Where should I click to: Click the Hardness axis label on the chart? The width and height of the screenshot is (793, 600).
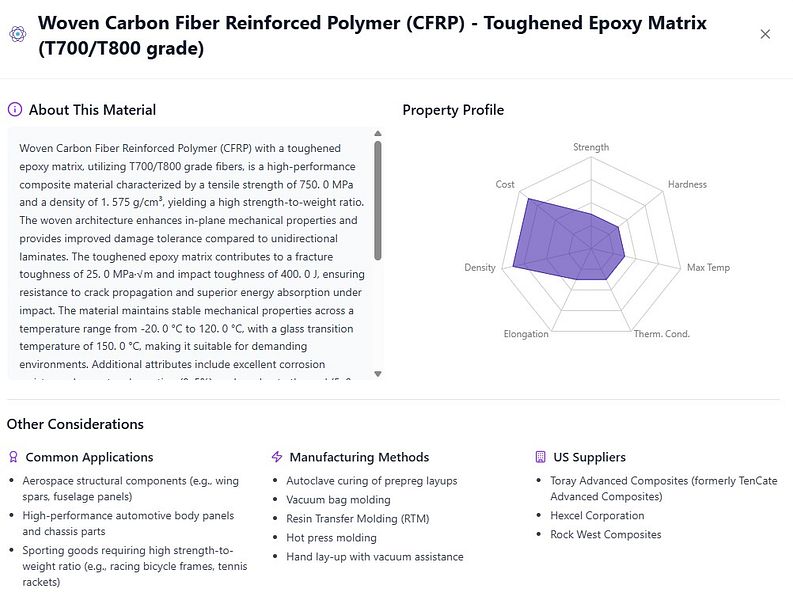(687, 184)
